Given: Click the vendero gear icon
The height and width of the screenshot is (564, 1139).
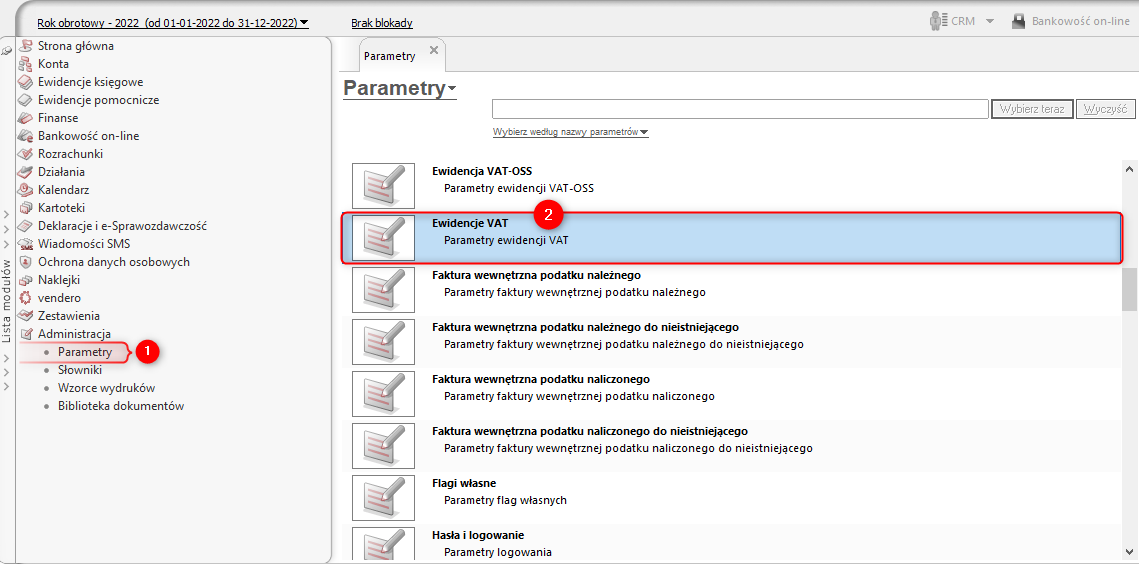Looking at the screenshot, I should click(x=26, y=298).
